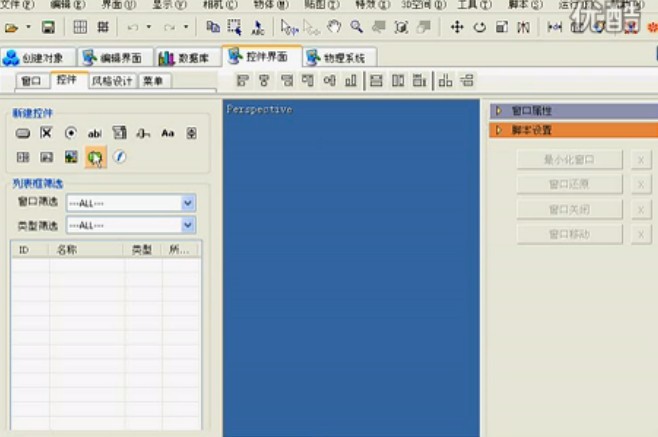Create a new slider control
The width and height of the screenshot is (658, 437).
(143, 133)
